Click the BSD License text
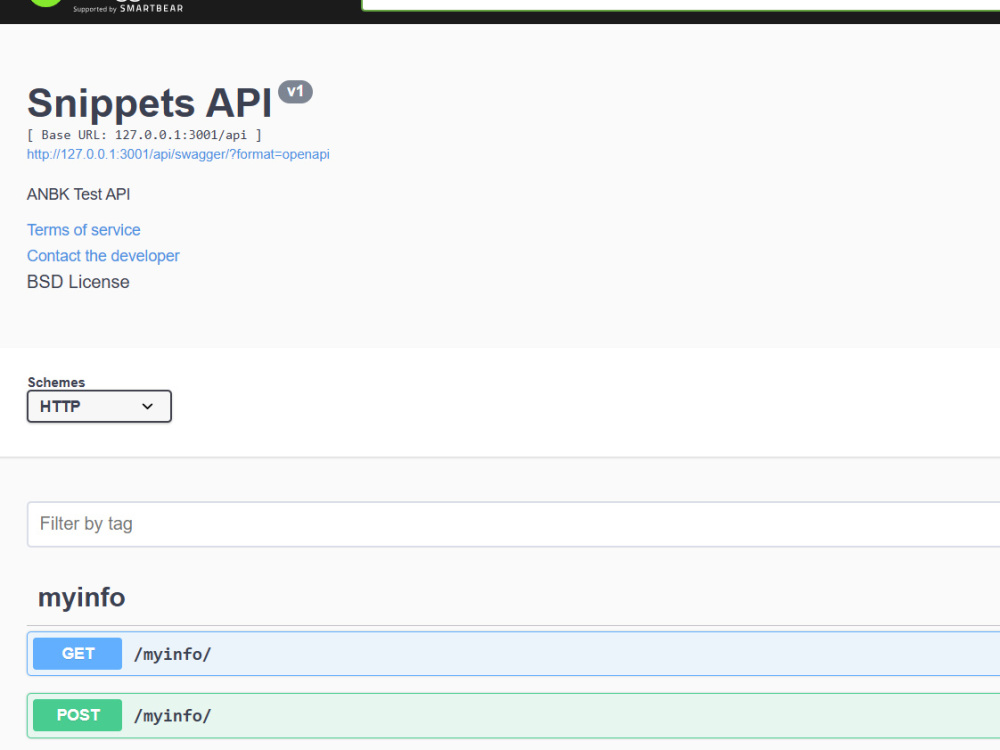 [78, 282]
